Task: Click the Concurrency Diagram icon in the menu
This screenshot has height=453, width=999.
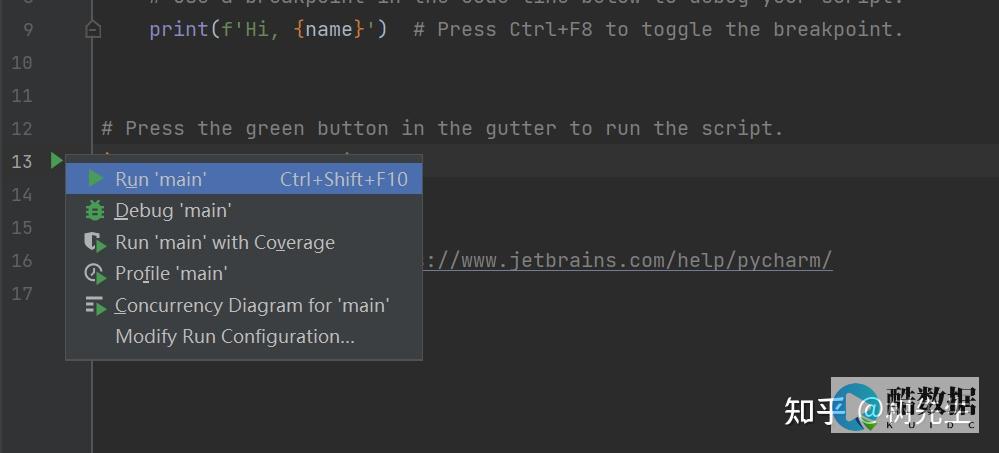Action: click(x=95, y=305)
